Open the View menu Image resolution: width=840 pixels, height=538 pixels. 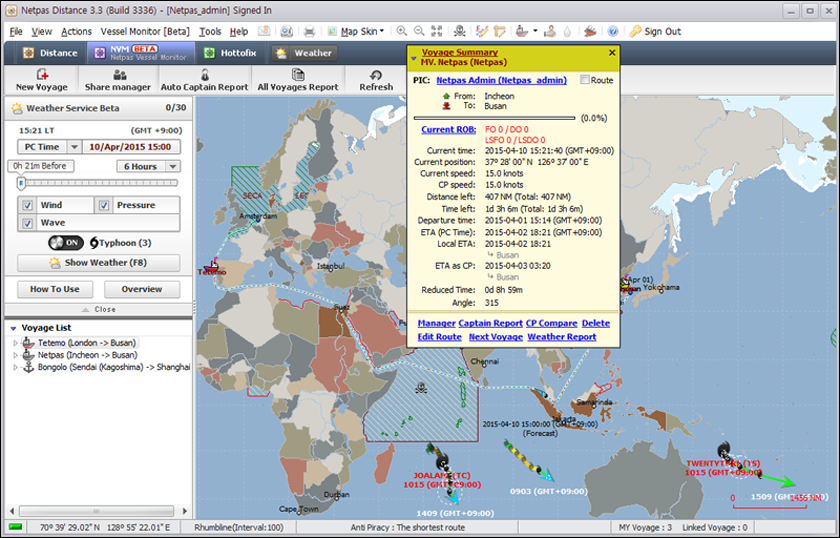pyautogui.click(x=41, y=32)
